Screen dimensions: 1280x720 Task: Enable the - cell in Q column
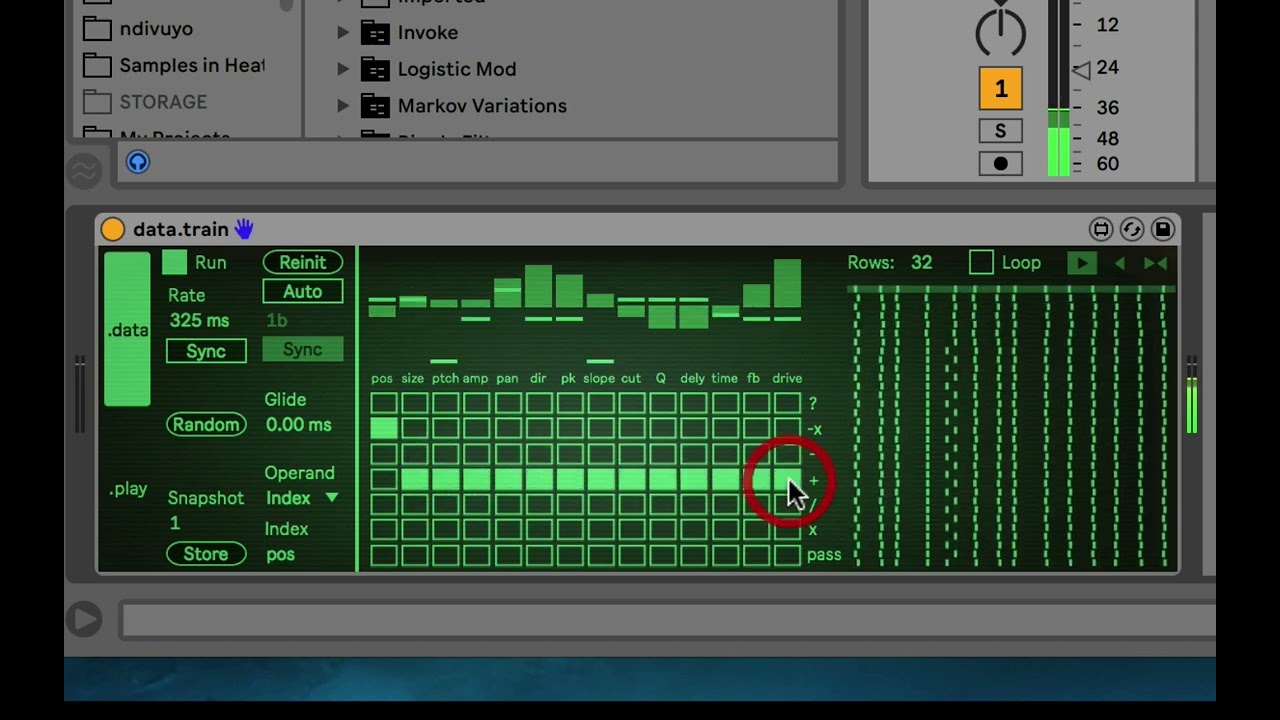(663, 454)
